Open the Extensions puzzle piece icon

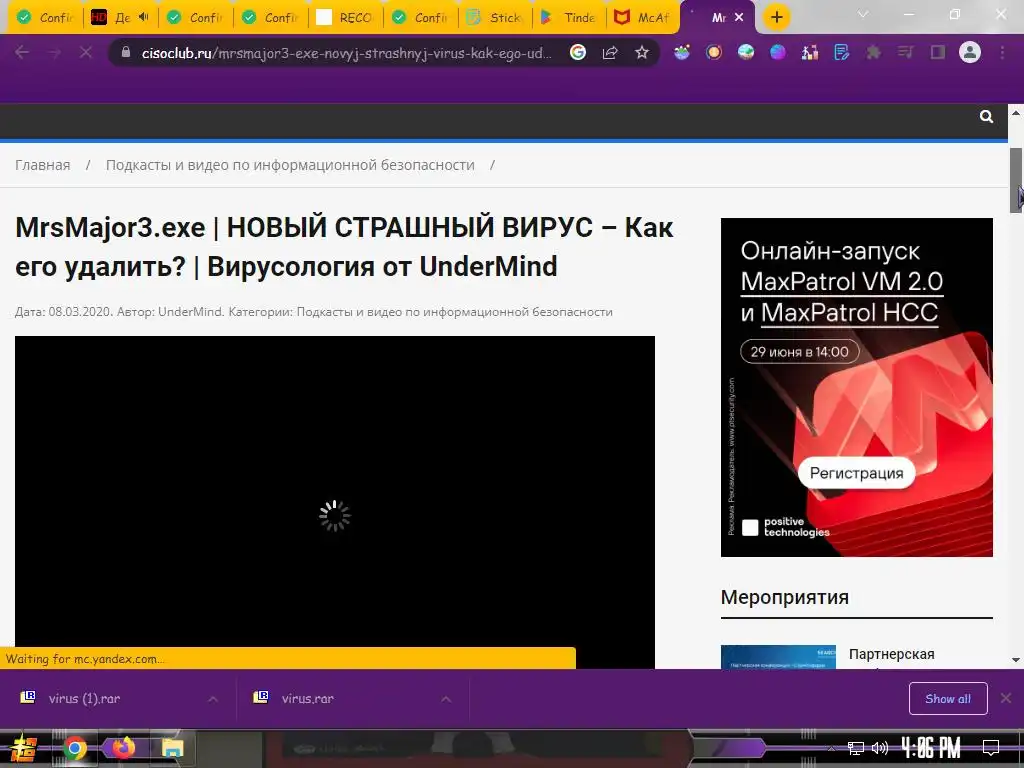pyautogui.click(x=873, y=52)
